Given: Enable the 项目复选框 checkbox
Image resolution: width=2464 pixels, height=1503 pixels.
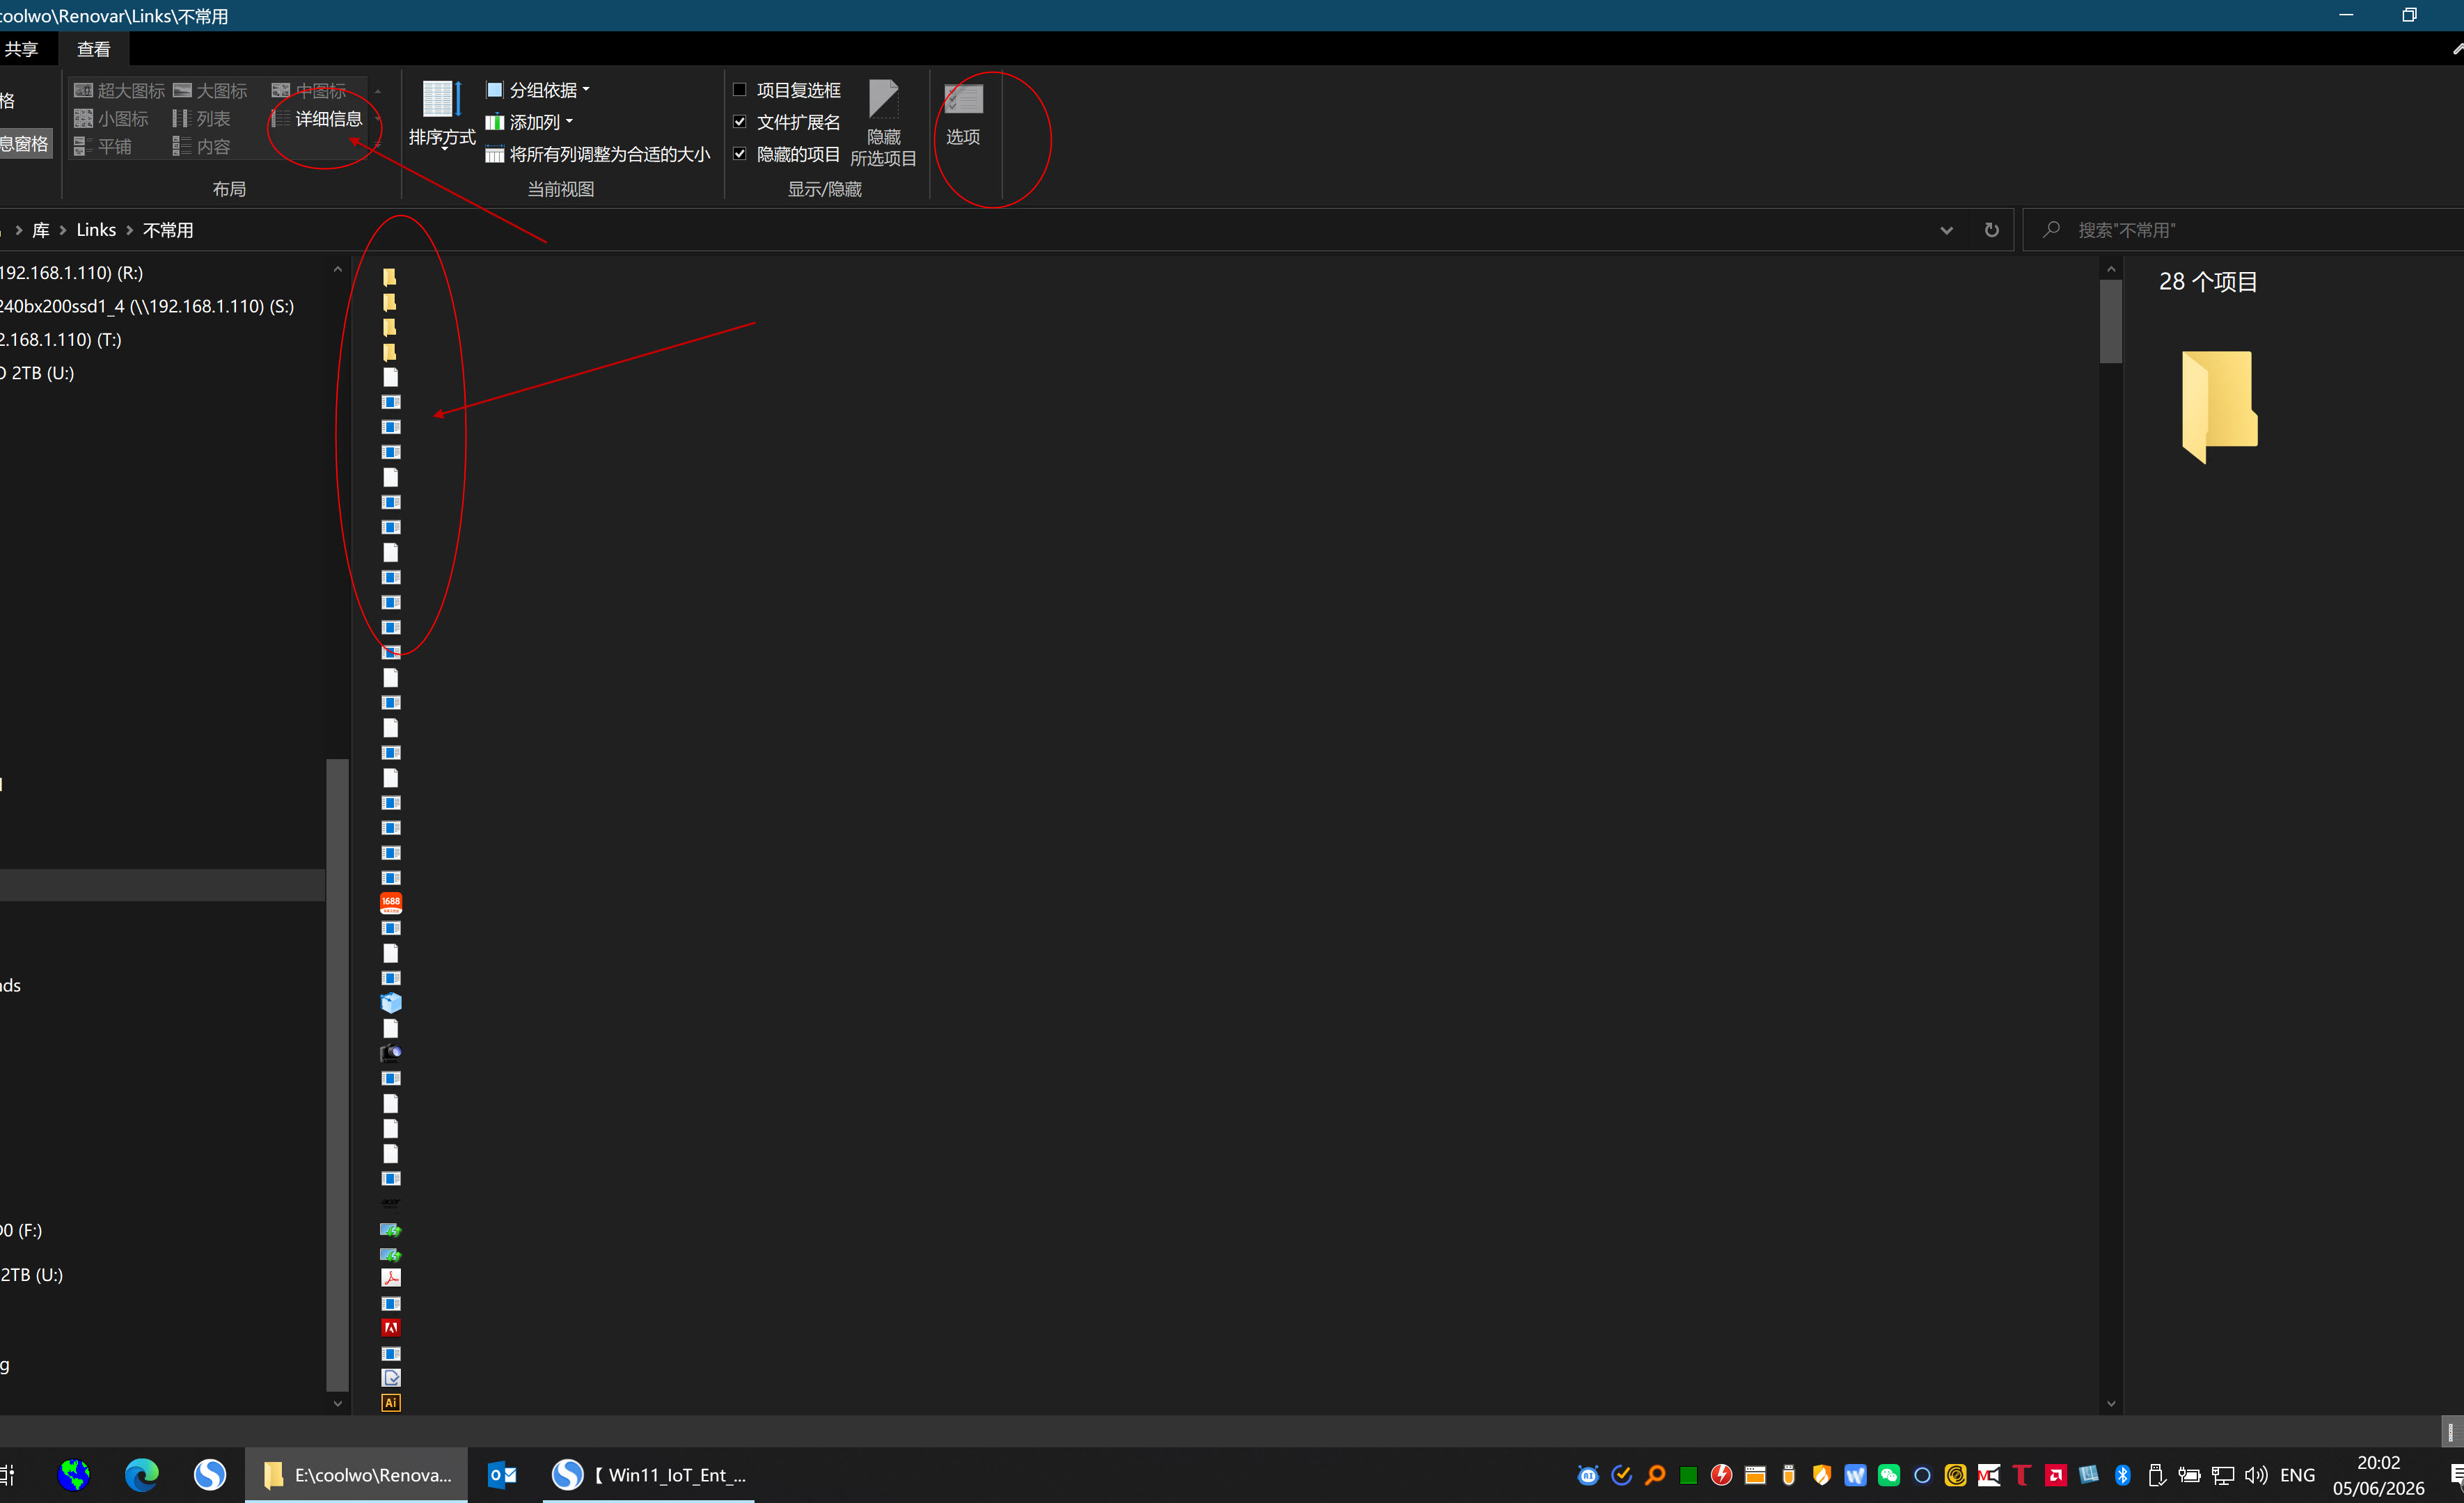Looking at the screenshot, I should point(740,90).
